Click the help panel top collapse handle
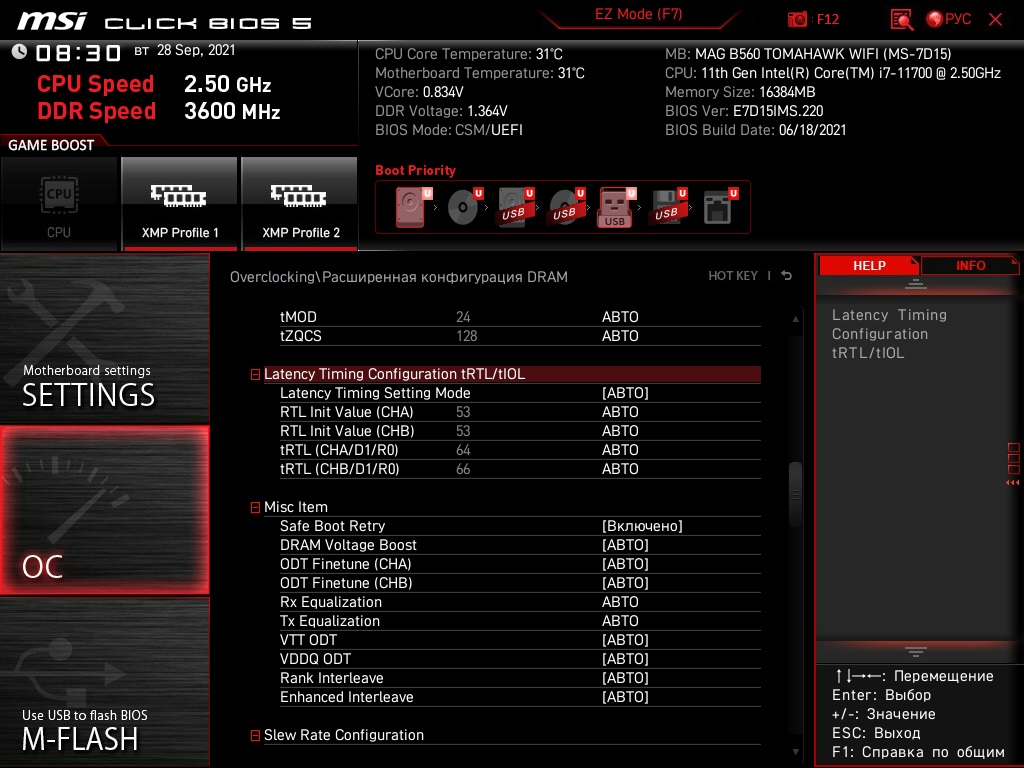 [x=916, y=284]
